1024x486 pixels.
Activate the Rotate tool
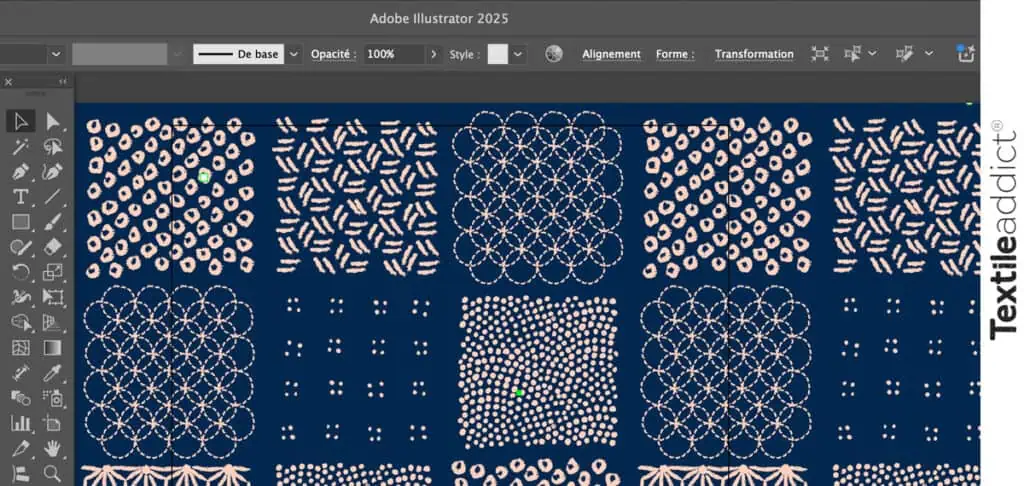(21, 272)
